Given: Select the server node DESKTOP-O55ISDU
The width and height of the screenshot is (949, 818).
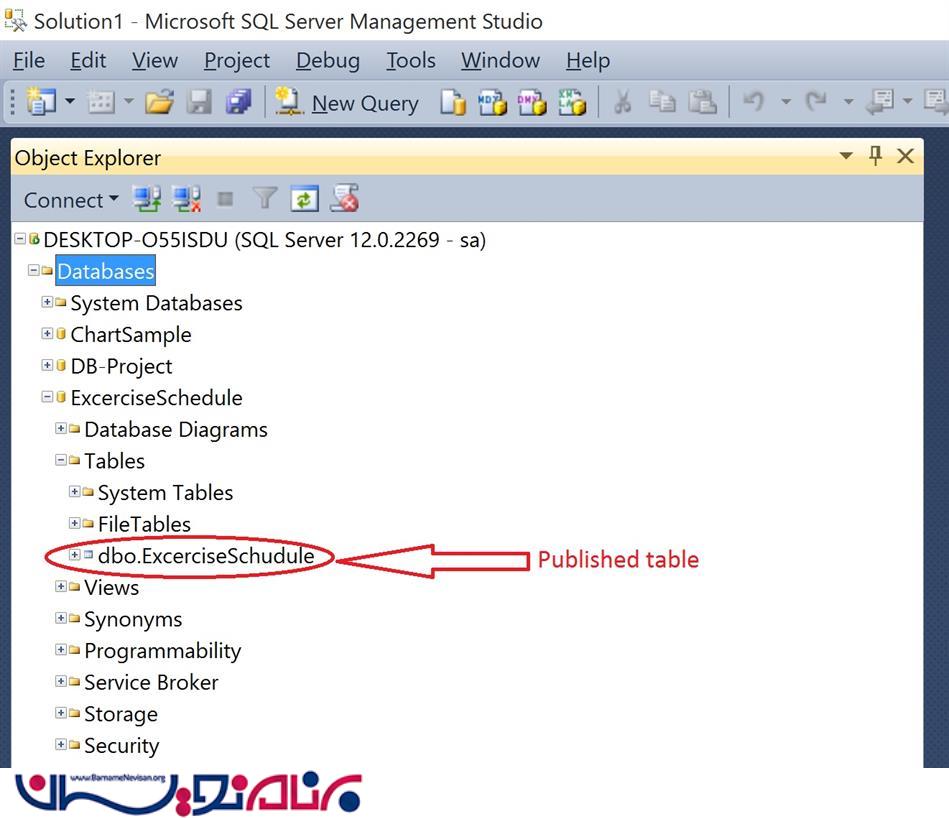Looking at the screenshot, I should click(264, 240).
